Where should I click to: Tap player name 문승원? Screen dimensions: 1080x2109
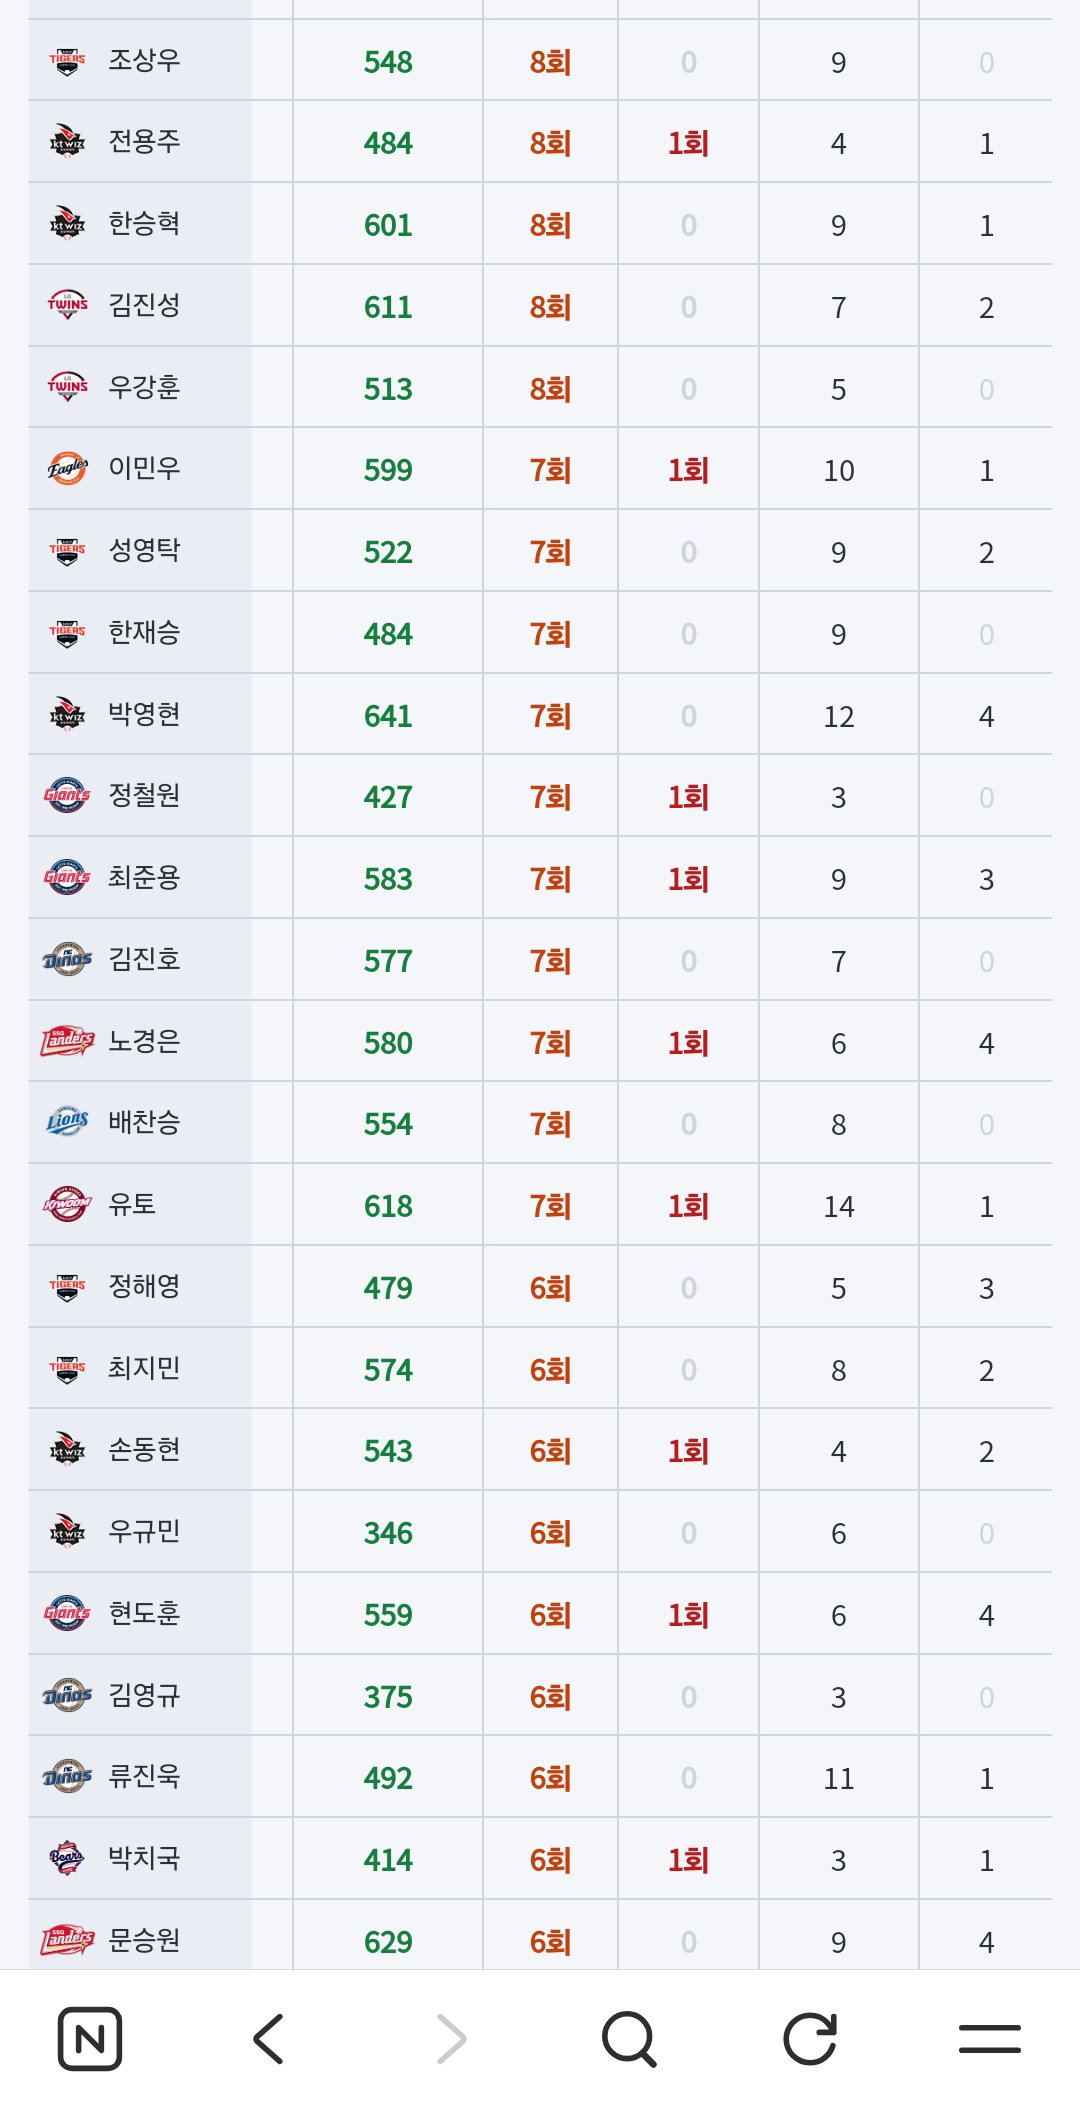(144, 1940)
